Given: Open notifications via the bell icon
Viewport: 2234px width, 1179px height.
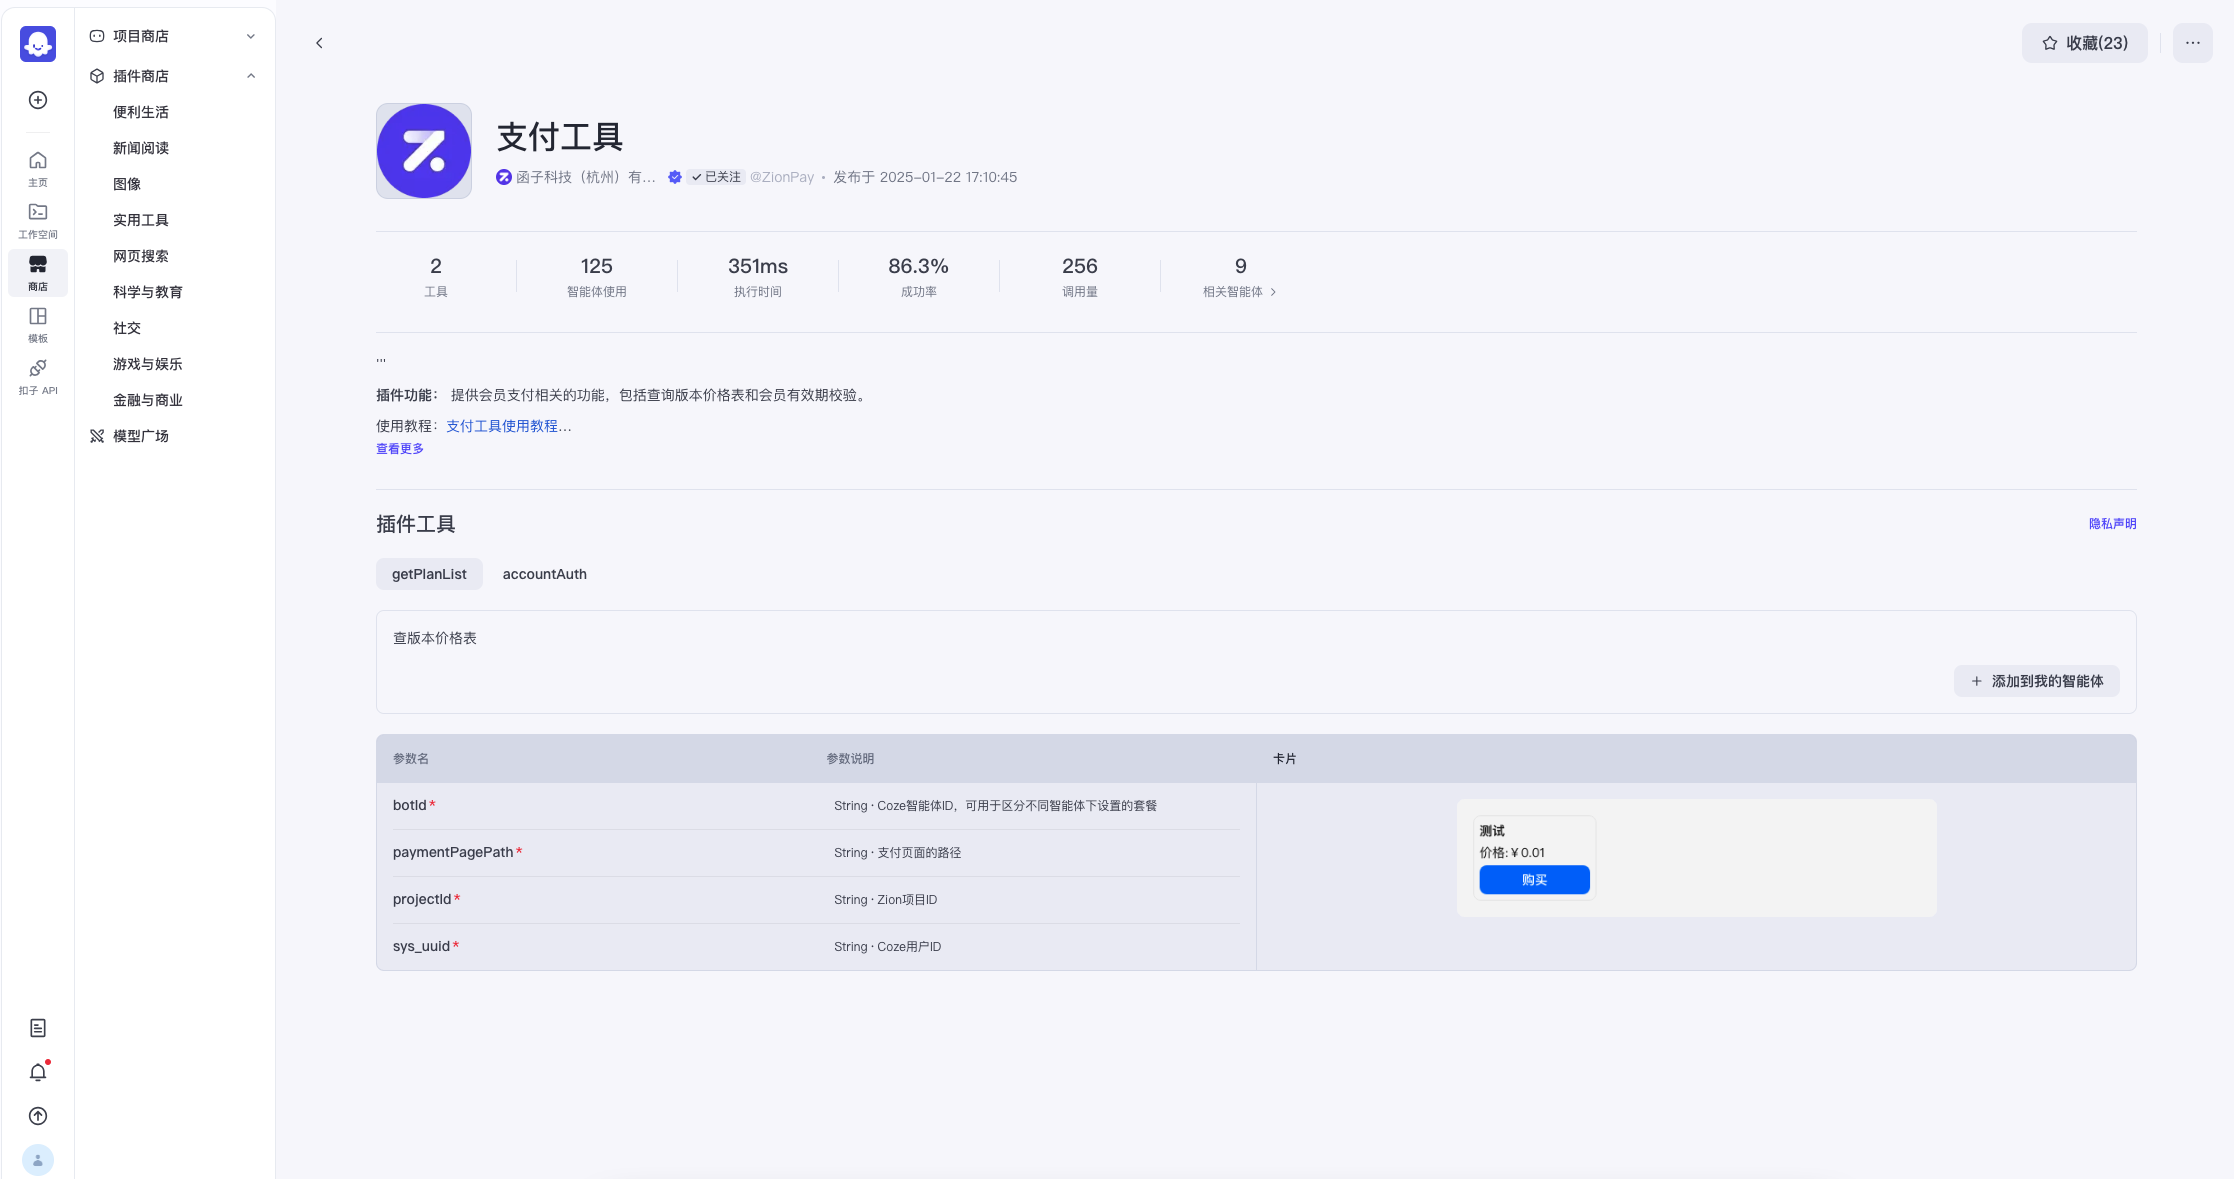Looking at the screenshot, I should pyautogui.click(x=37, y=1071).
